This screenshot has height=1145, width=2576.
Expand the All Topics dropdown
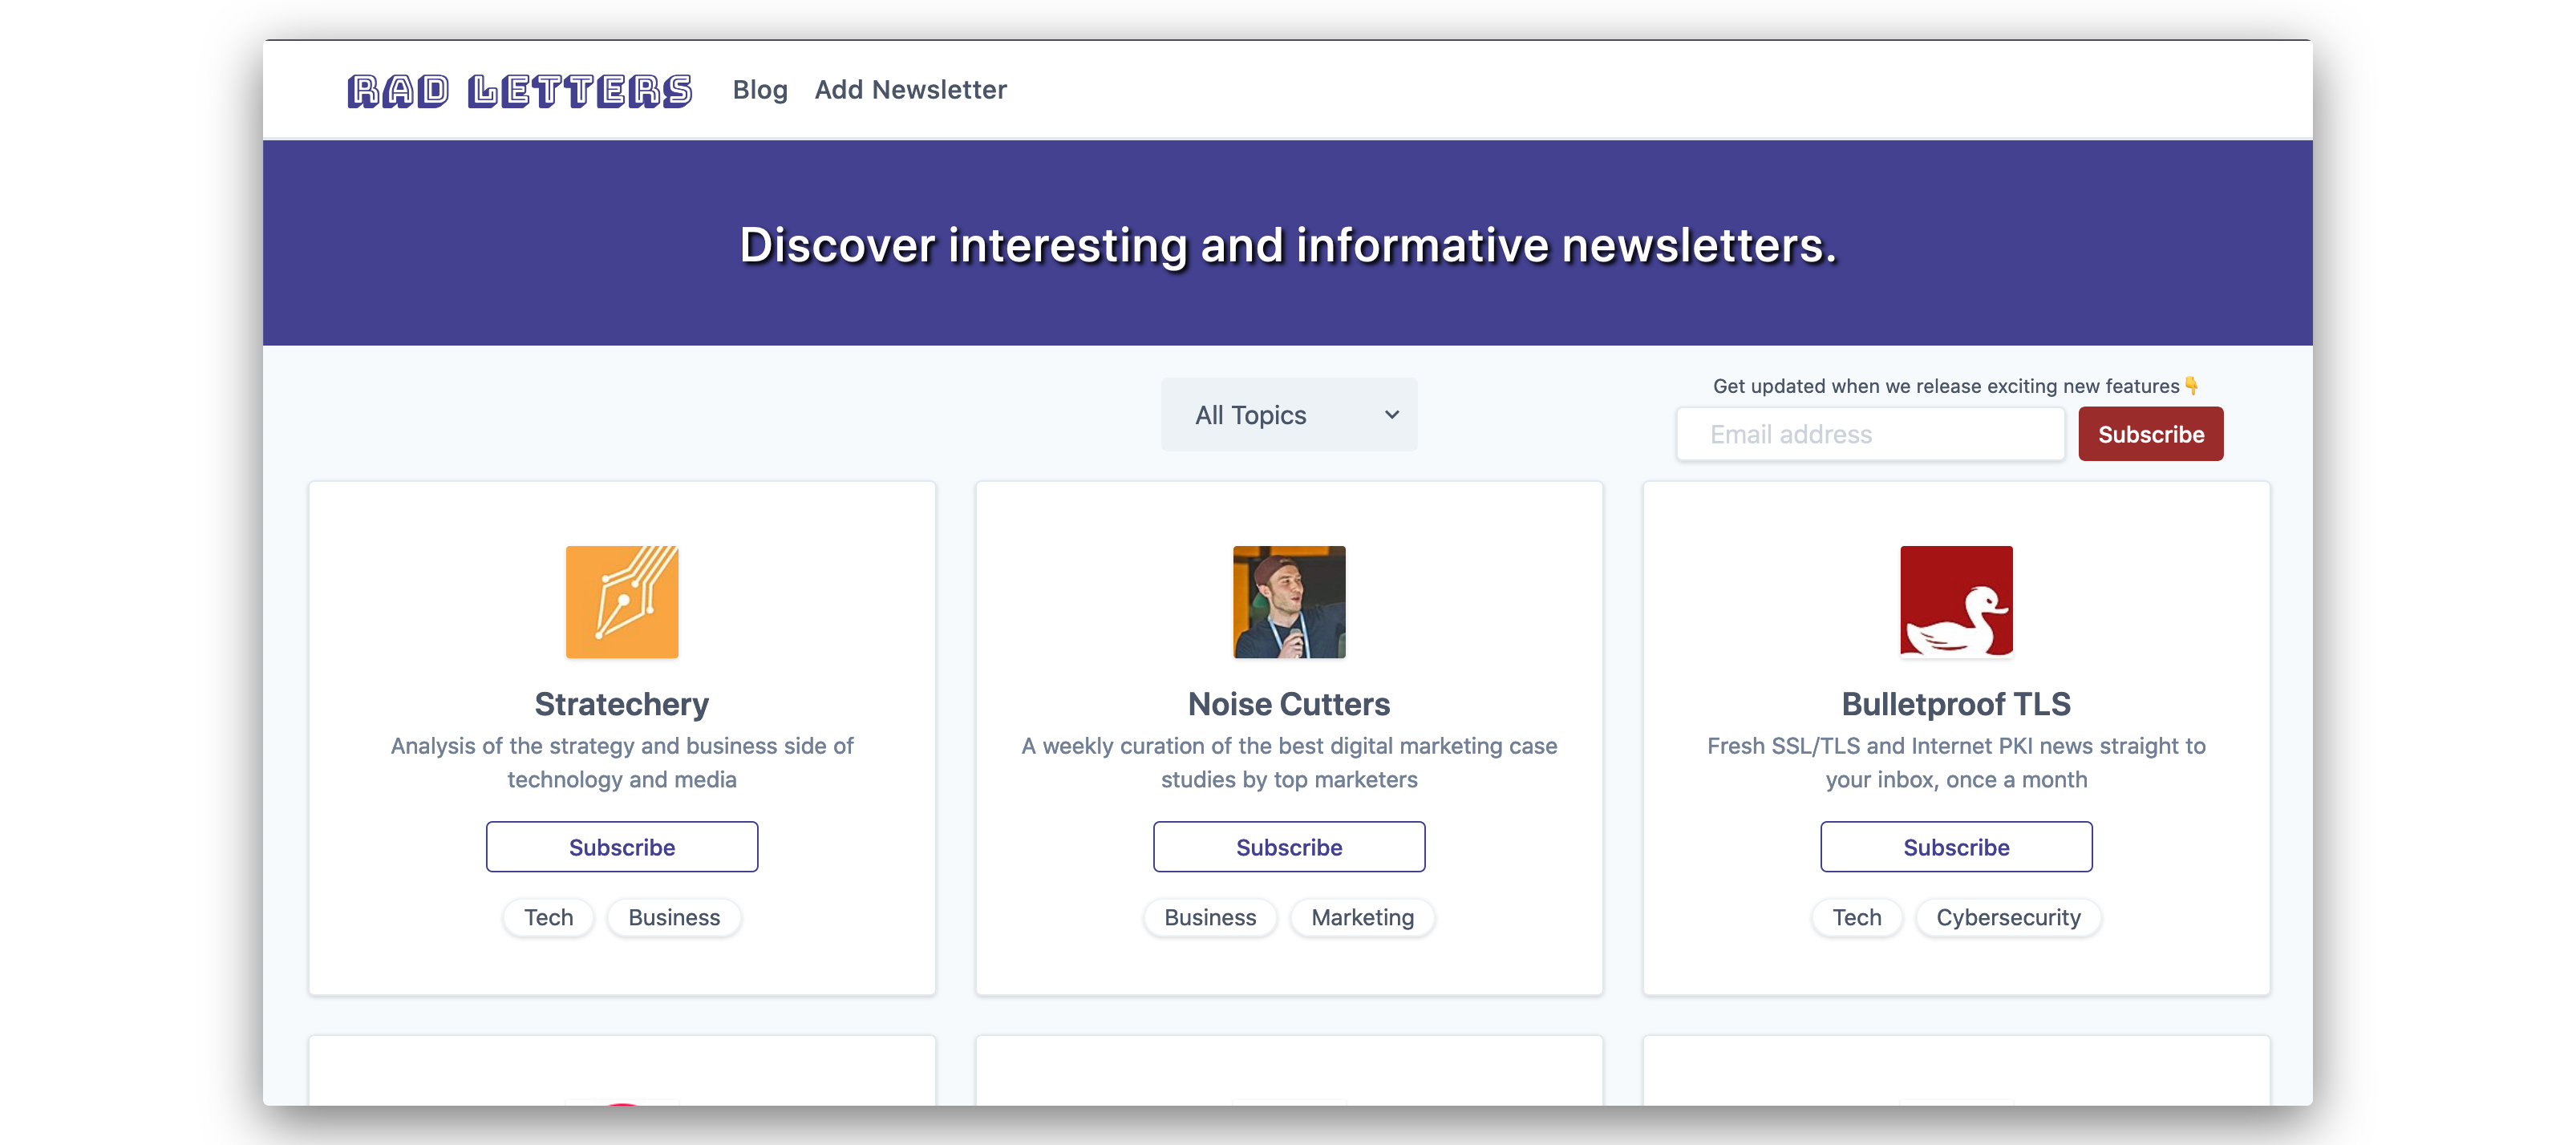pos(1289,414)
